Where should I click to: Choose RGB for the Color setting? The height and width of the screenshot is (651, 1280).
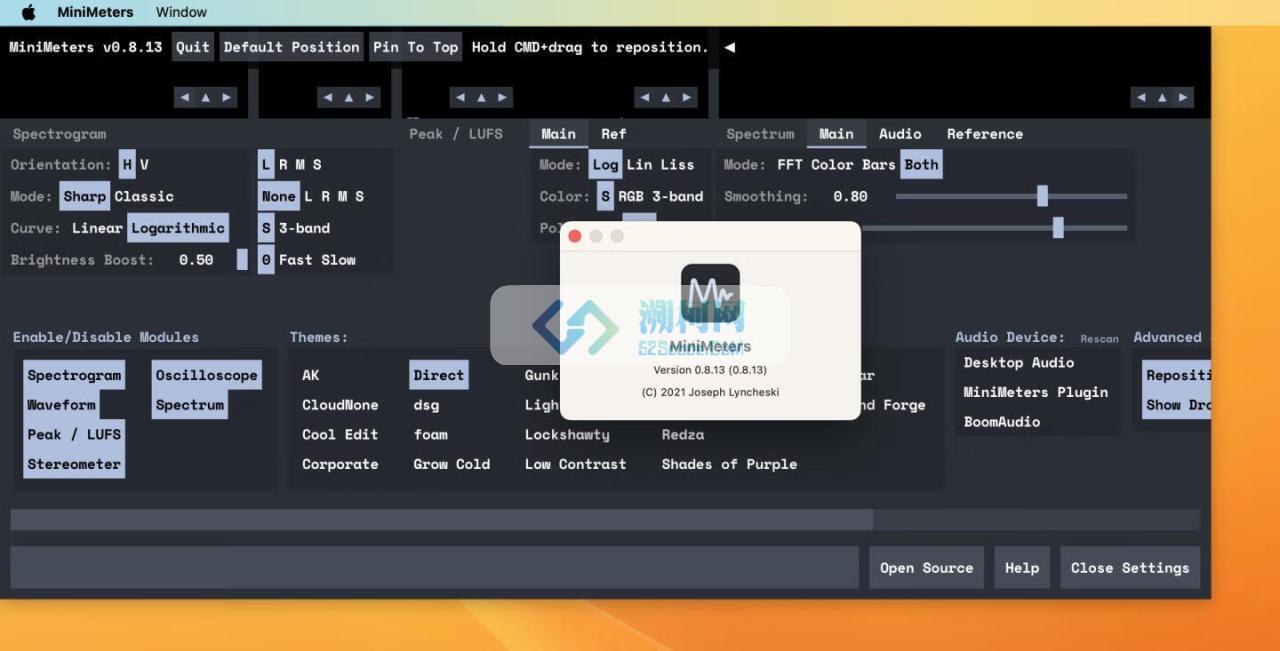click(631, 196)
